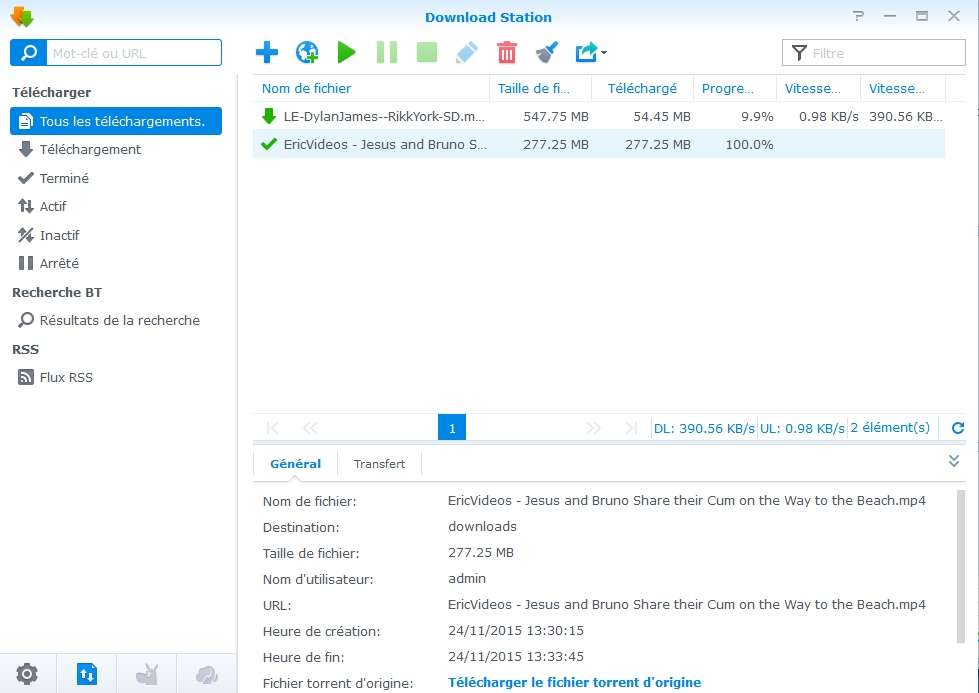979x693 pixels.
Task: Click the red trash delete icon
Action: click(x=507, y=52)
